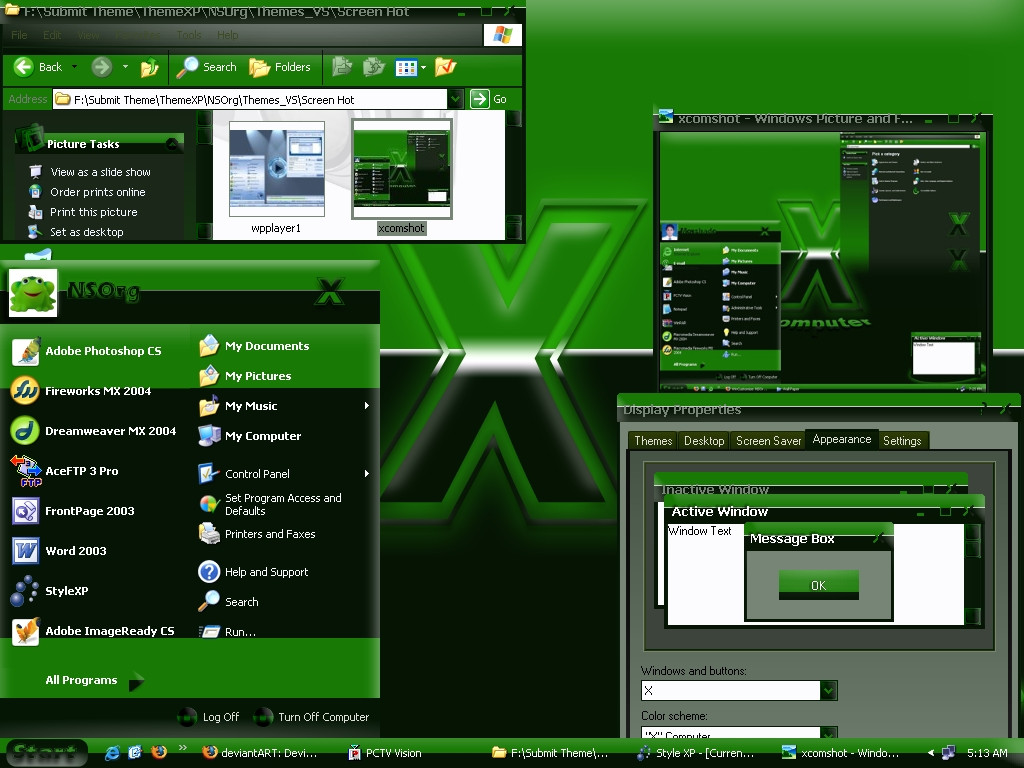Expand the quick launch chevron

click(x=182, y=748)
